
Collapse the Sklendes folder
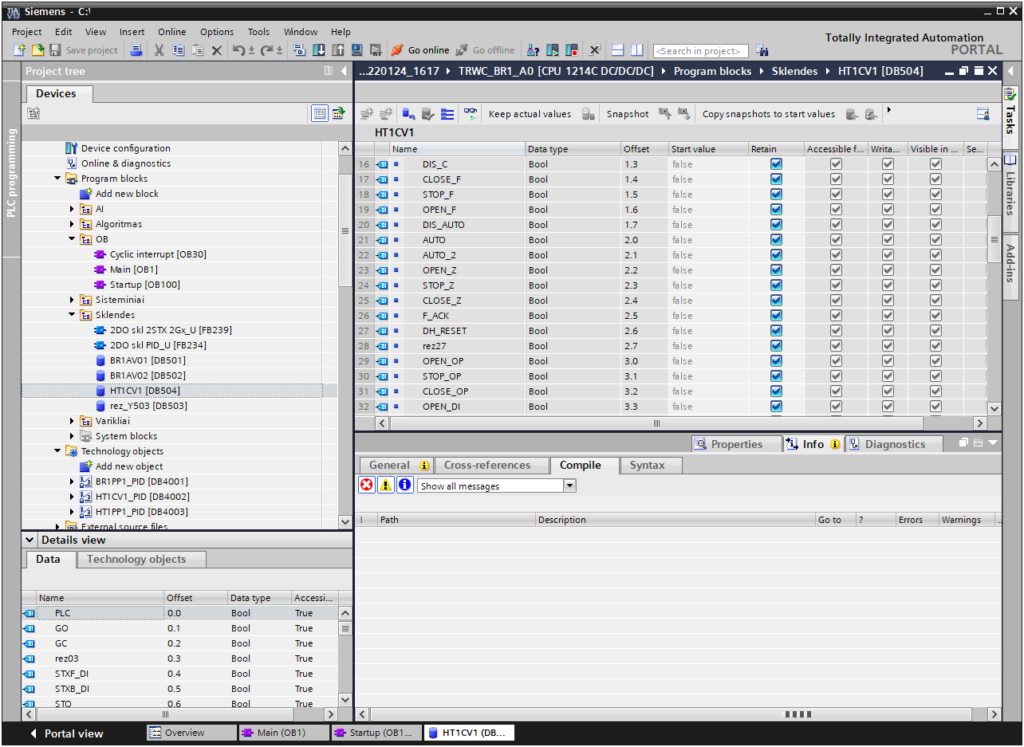[72, 315]
